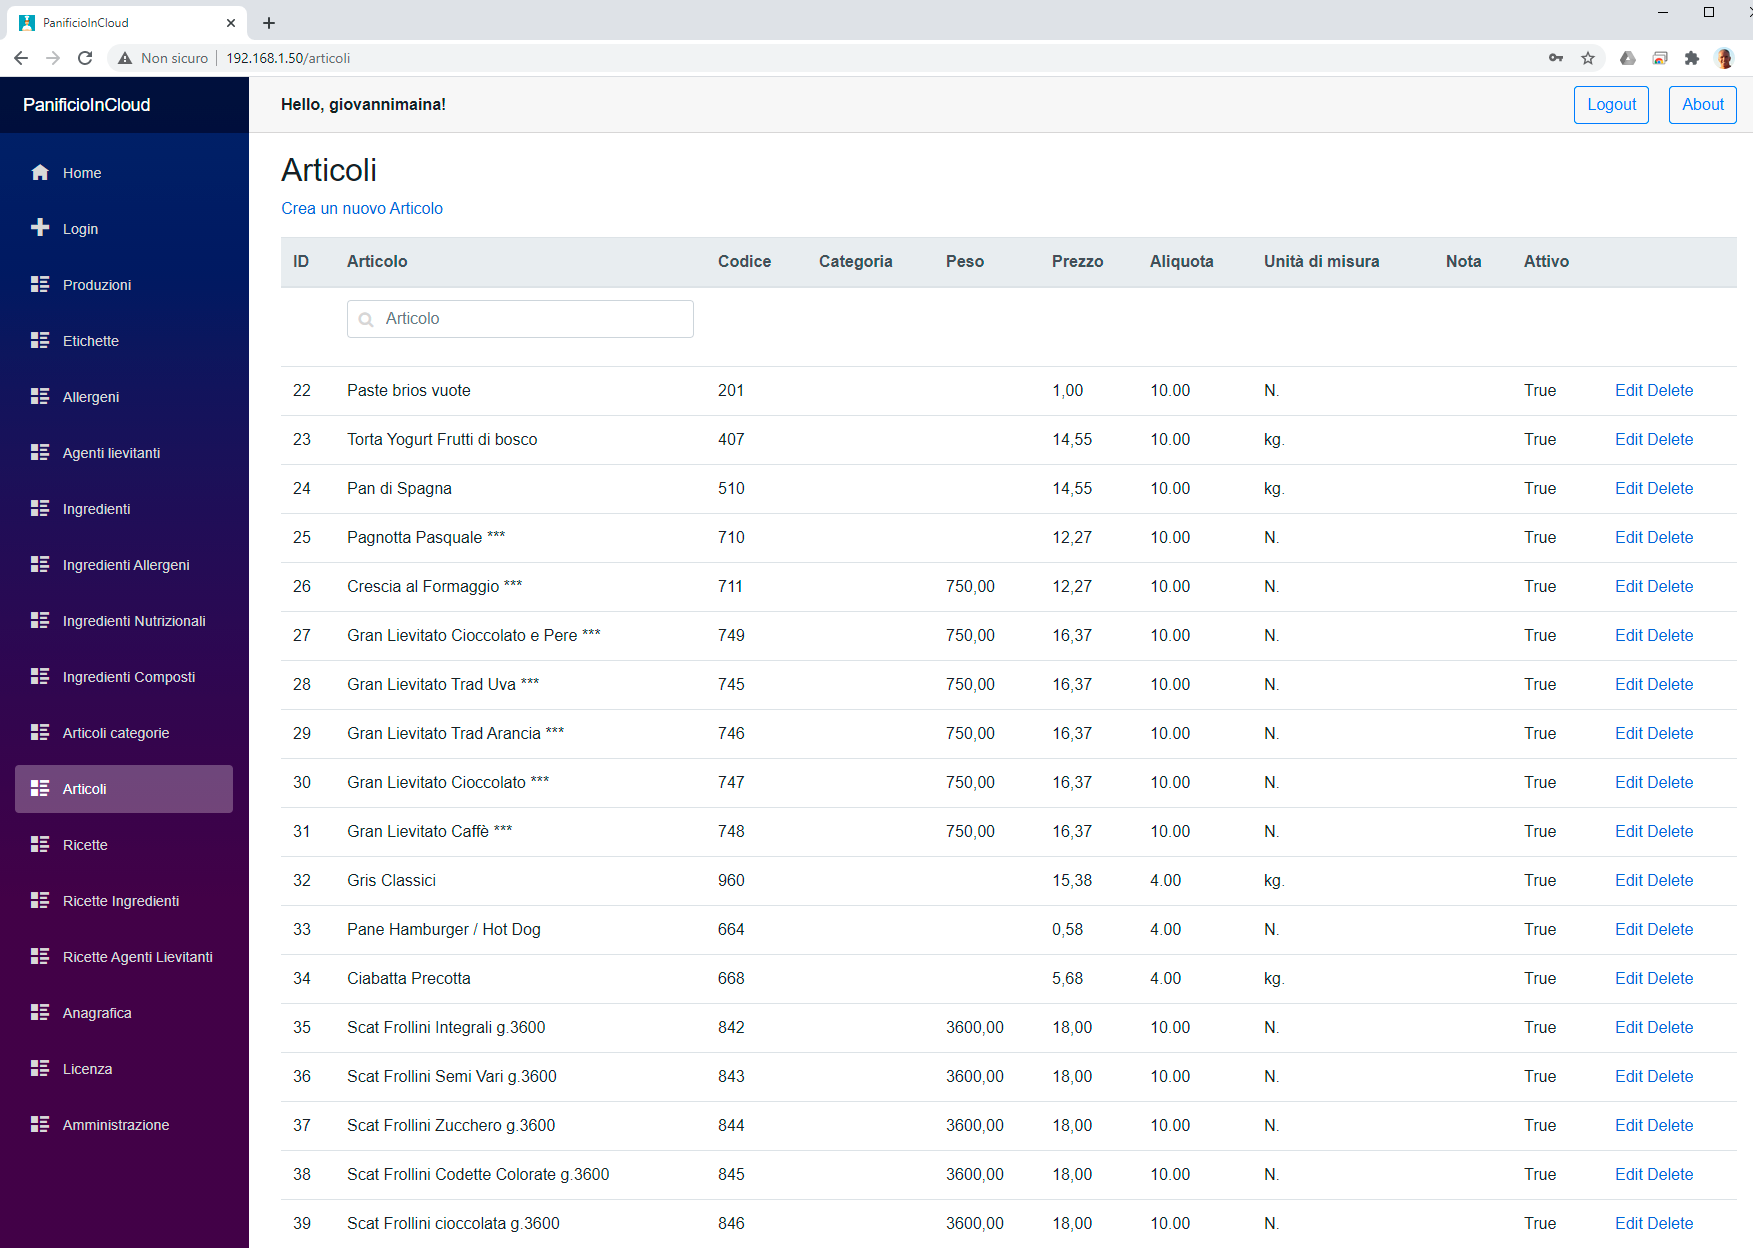This screenshot has width=1753, height=1248.
Task: Click the list icon beside Ingredienti Nutrizionali
Action: [40, 620]
